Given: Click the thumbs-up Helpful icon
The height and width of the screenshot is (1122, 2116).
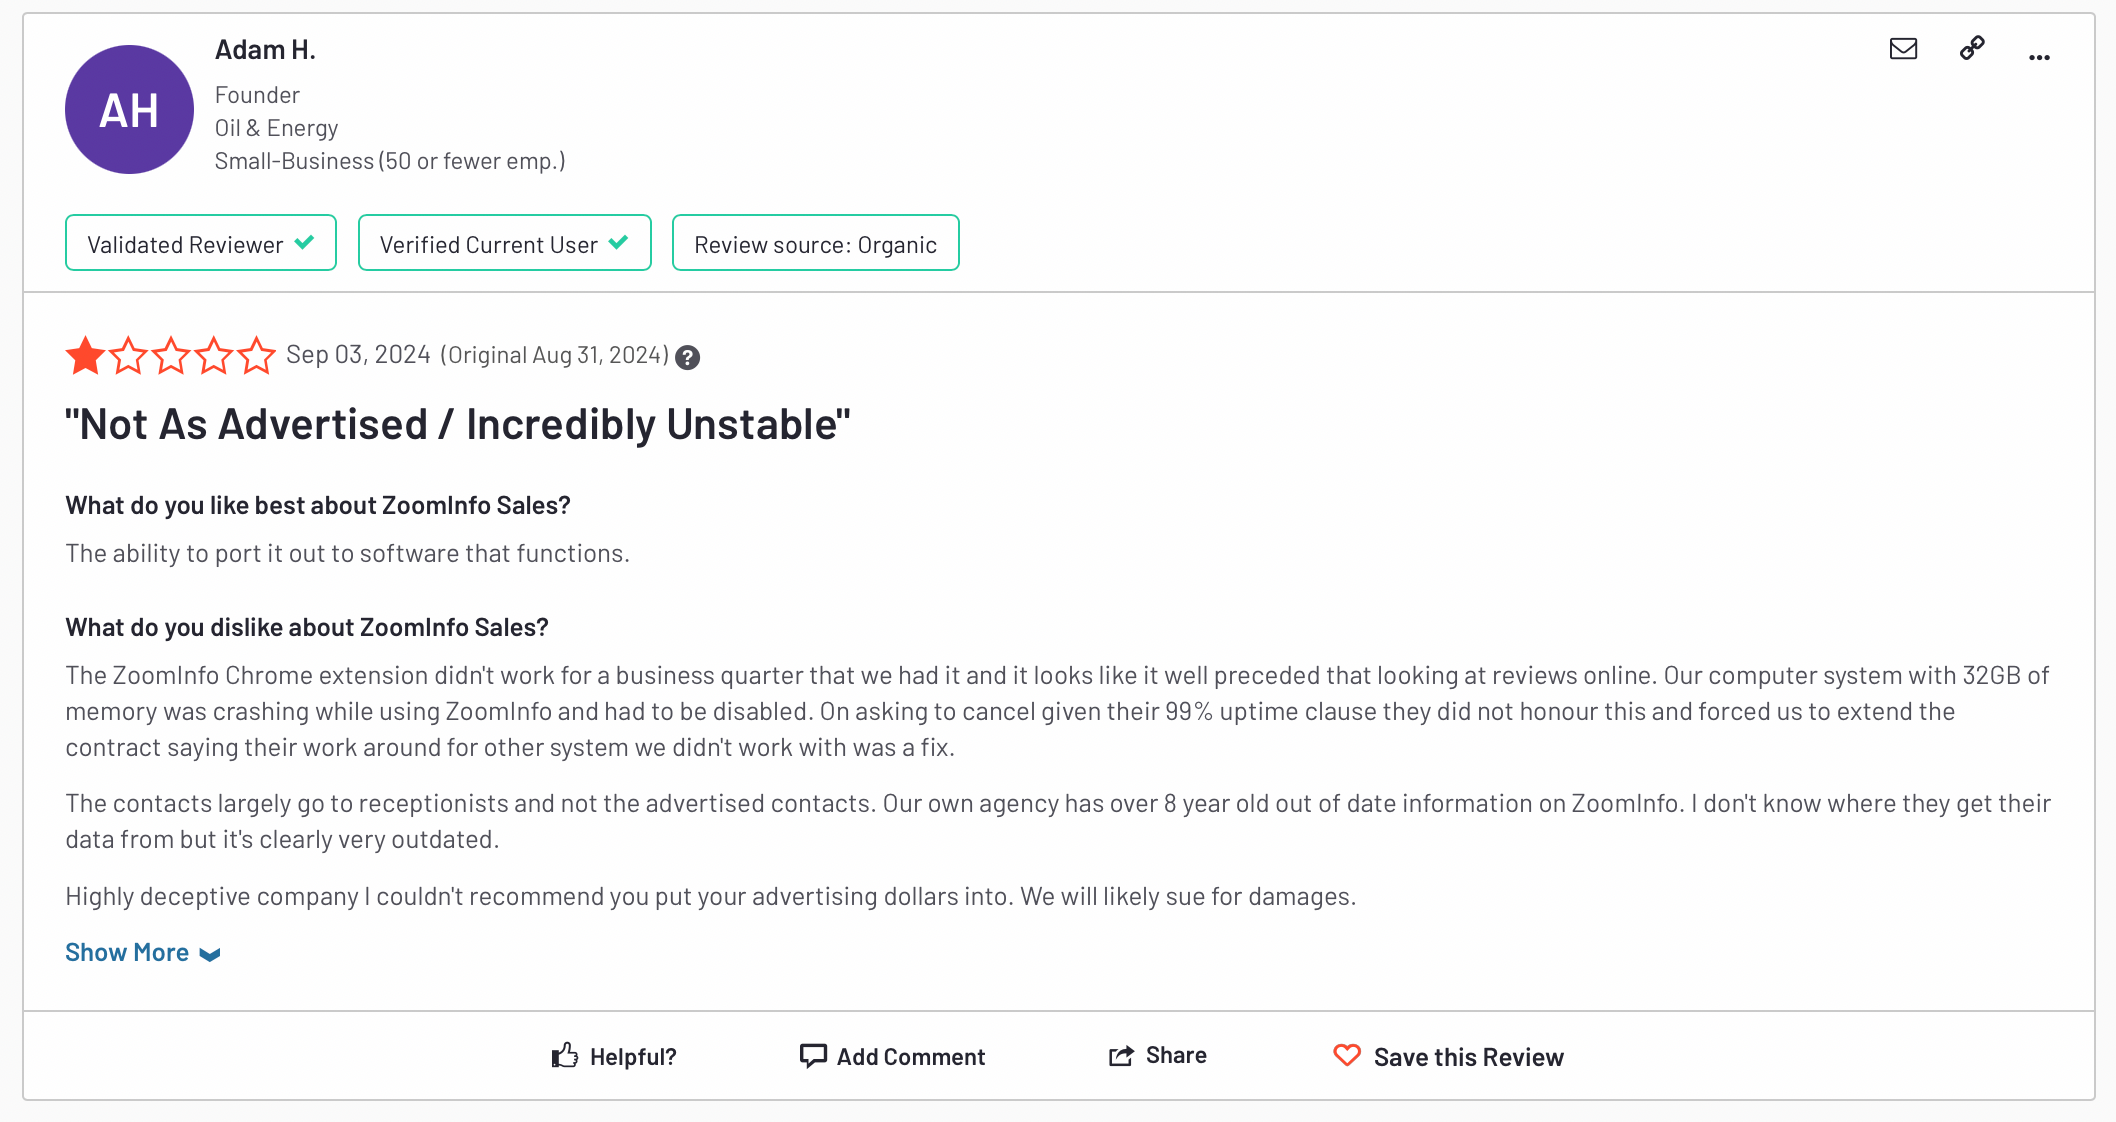Looking at the screenshot, I should pos(565,1055).
